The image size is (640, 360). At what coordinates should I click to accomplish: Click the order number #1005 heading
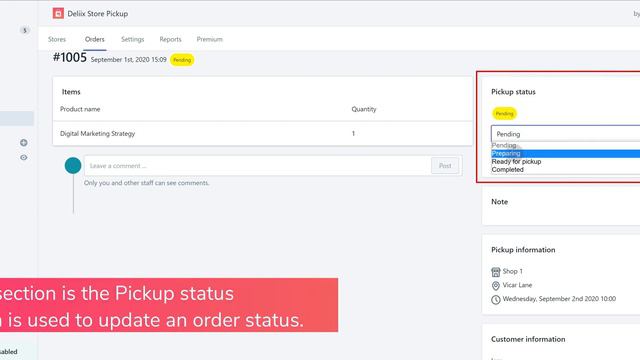[x=70, y=57]
